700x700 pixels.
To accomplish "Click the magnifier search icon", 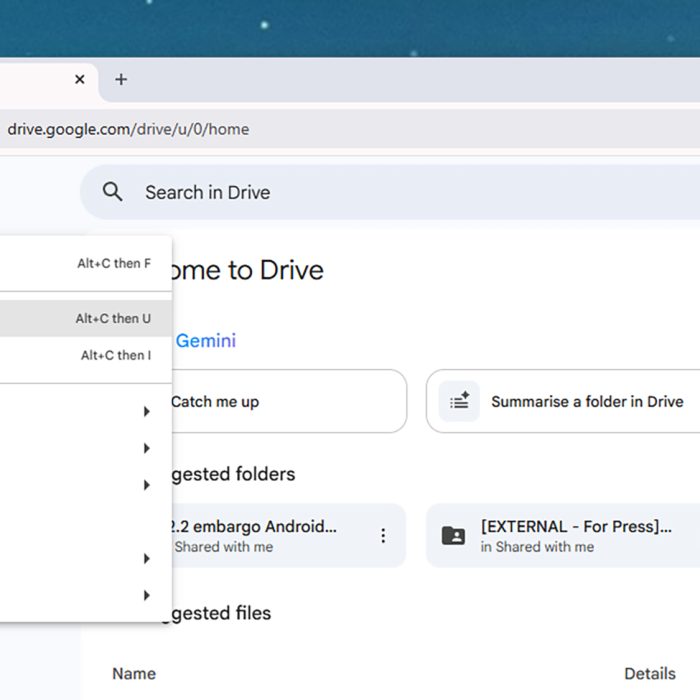I will (112, 192).
